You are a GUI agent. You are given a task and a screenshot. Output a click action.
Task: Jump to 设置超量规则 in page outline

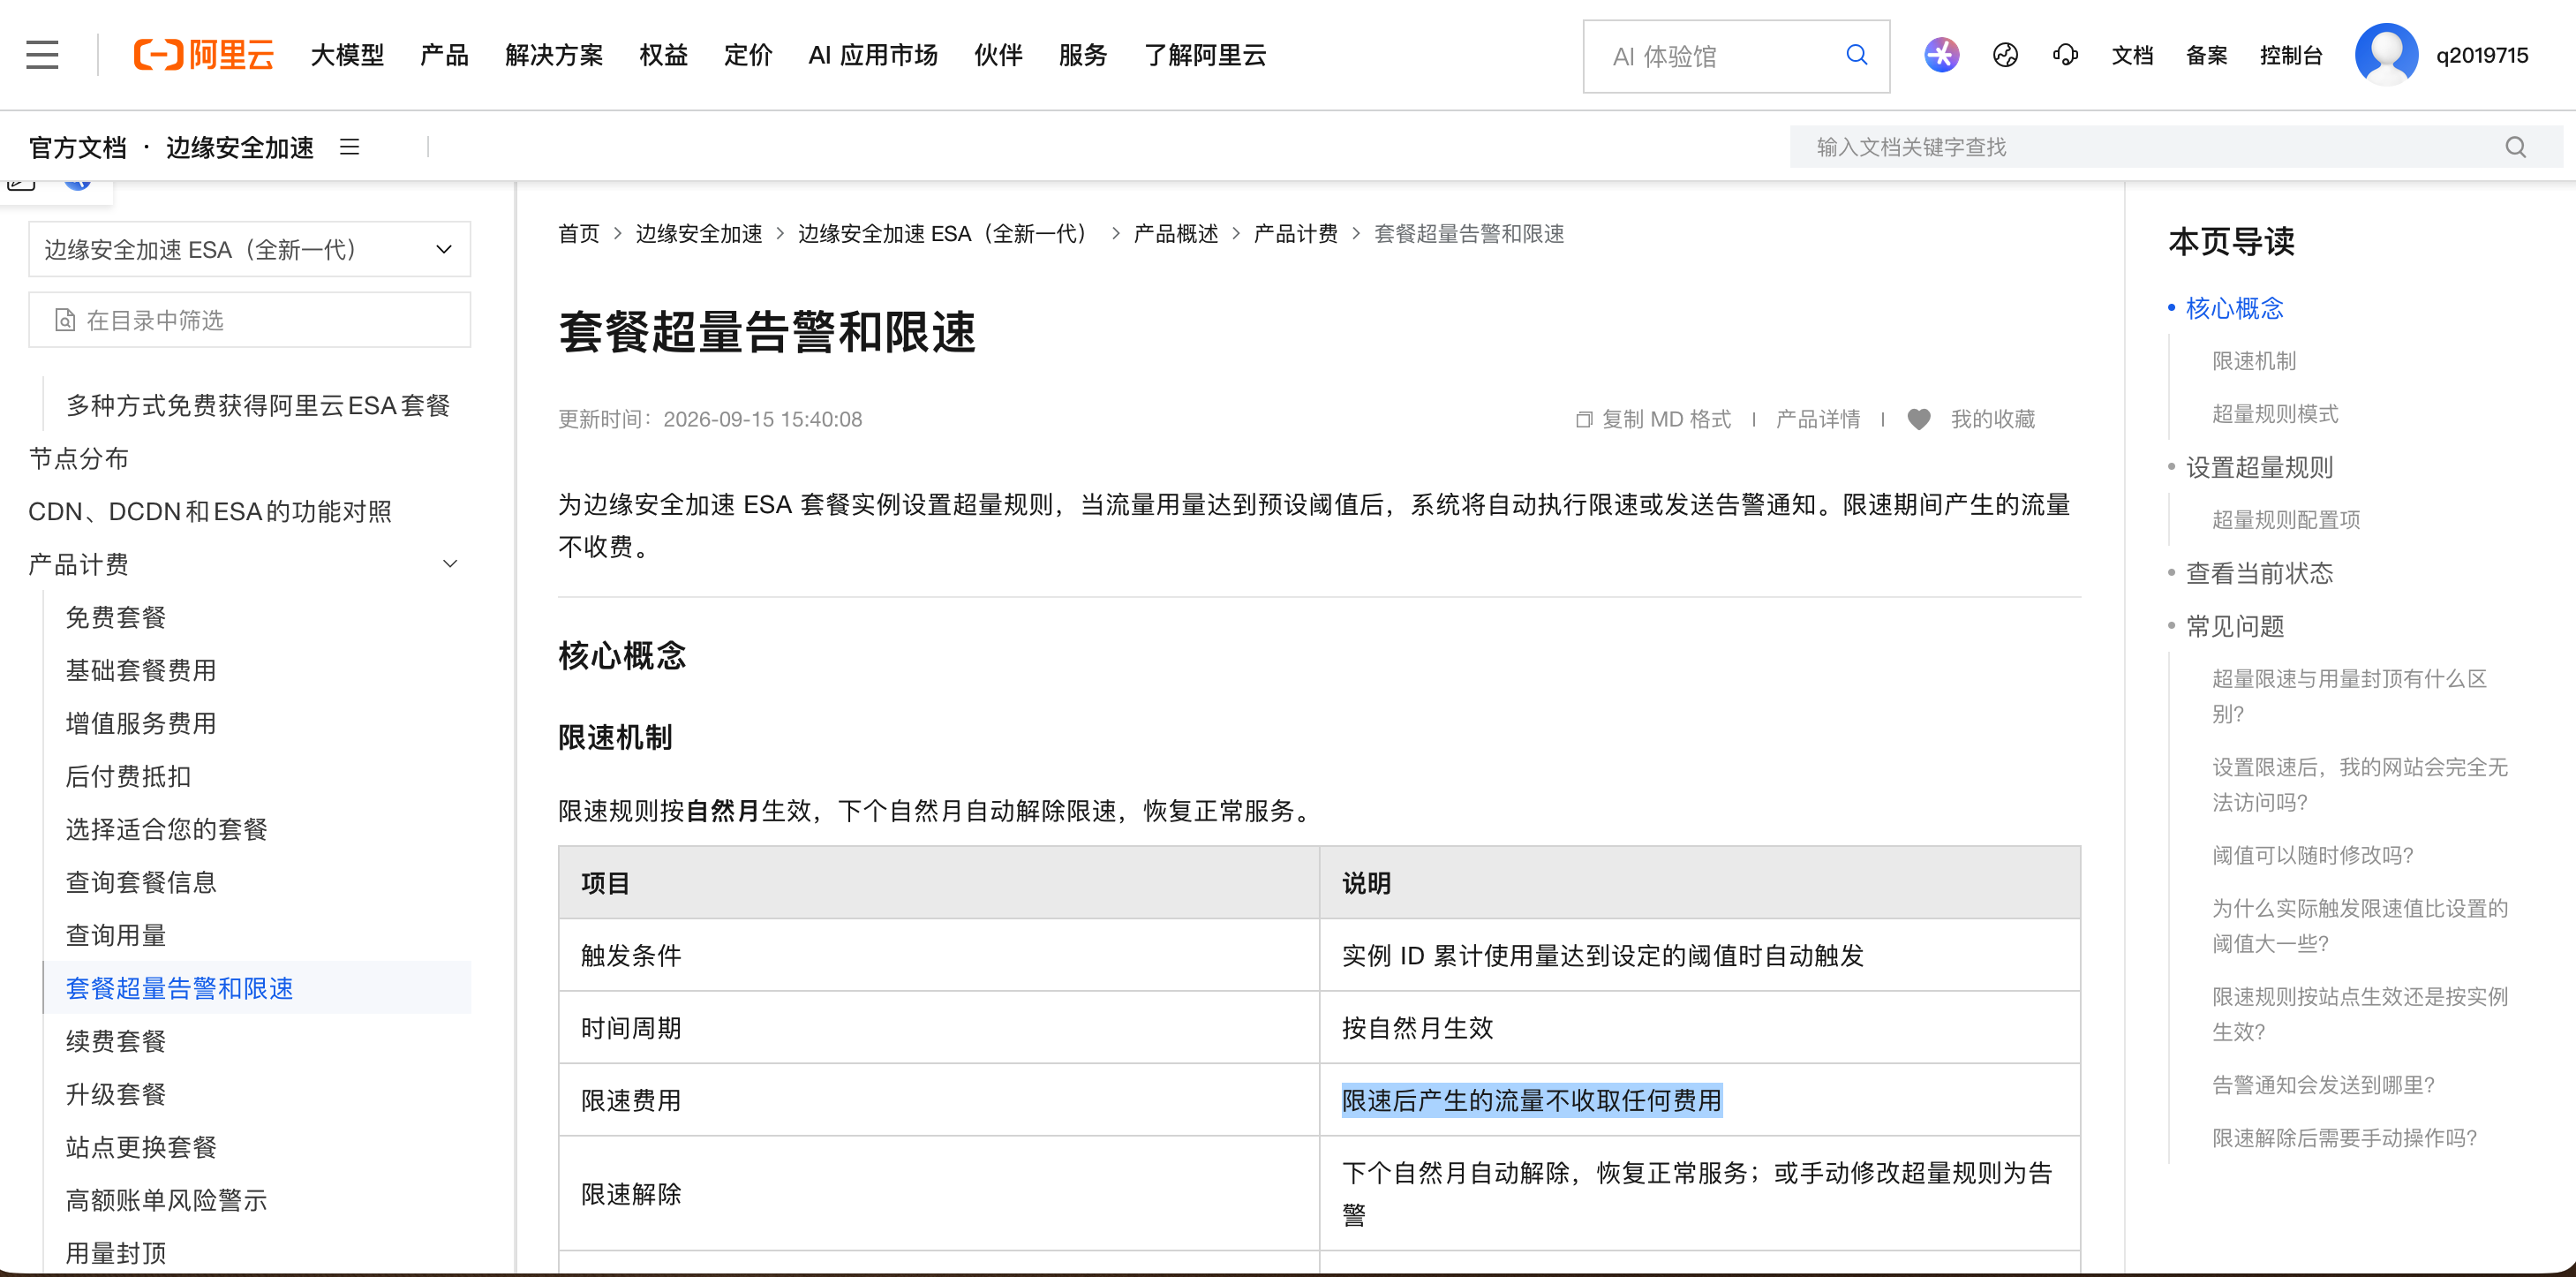2259,467
